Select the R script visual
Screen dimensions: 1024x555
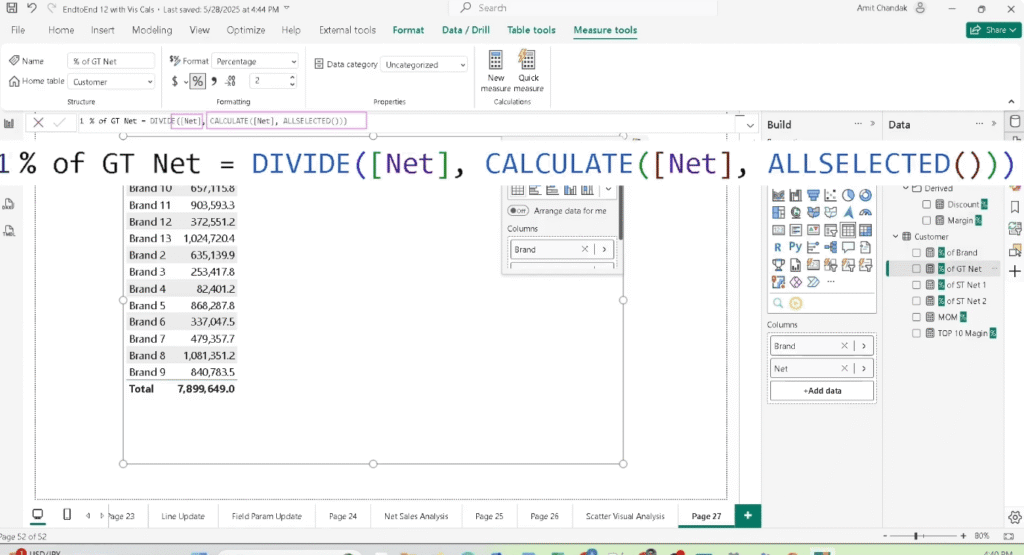(778, 247)
